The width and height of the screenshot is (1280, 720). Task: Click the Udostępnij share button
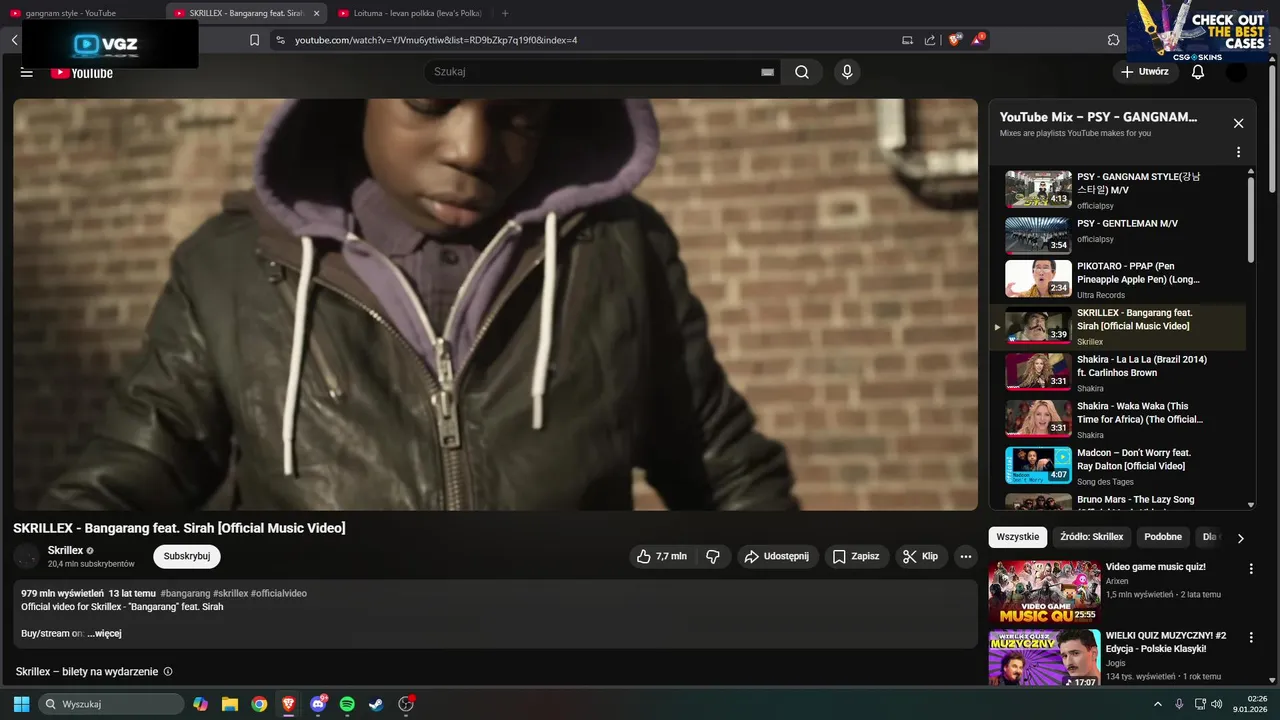click(x=777, y=556)
